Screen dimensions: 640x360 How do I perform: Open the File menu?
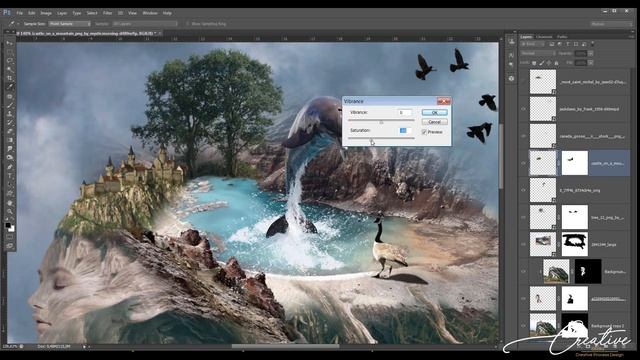(20, 13)
